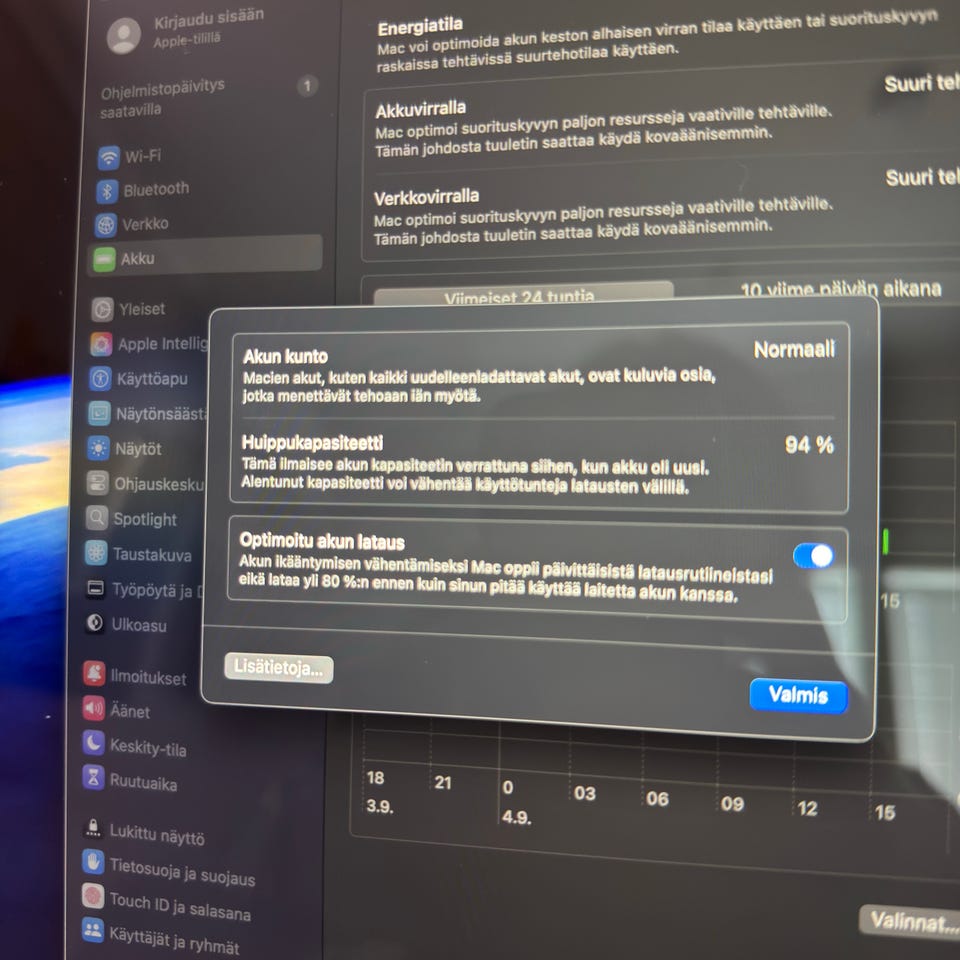Click the Huippukapasiteetti heading

pos(312,443)
